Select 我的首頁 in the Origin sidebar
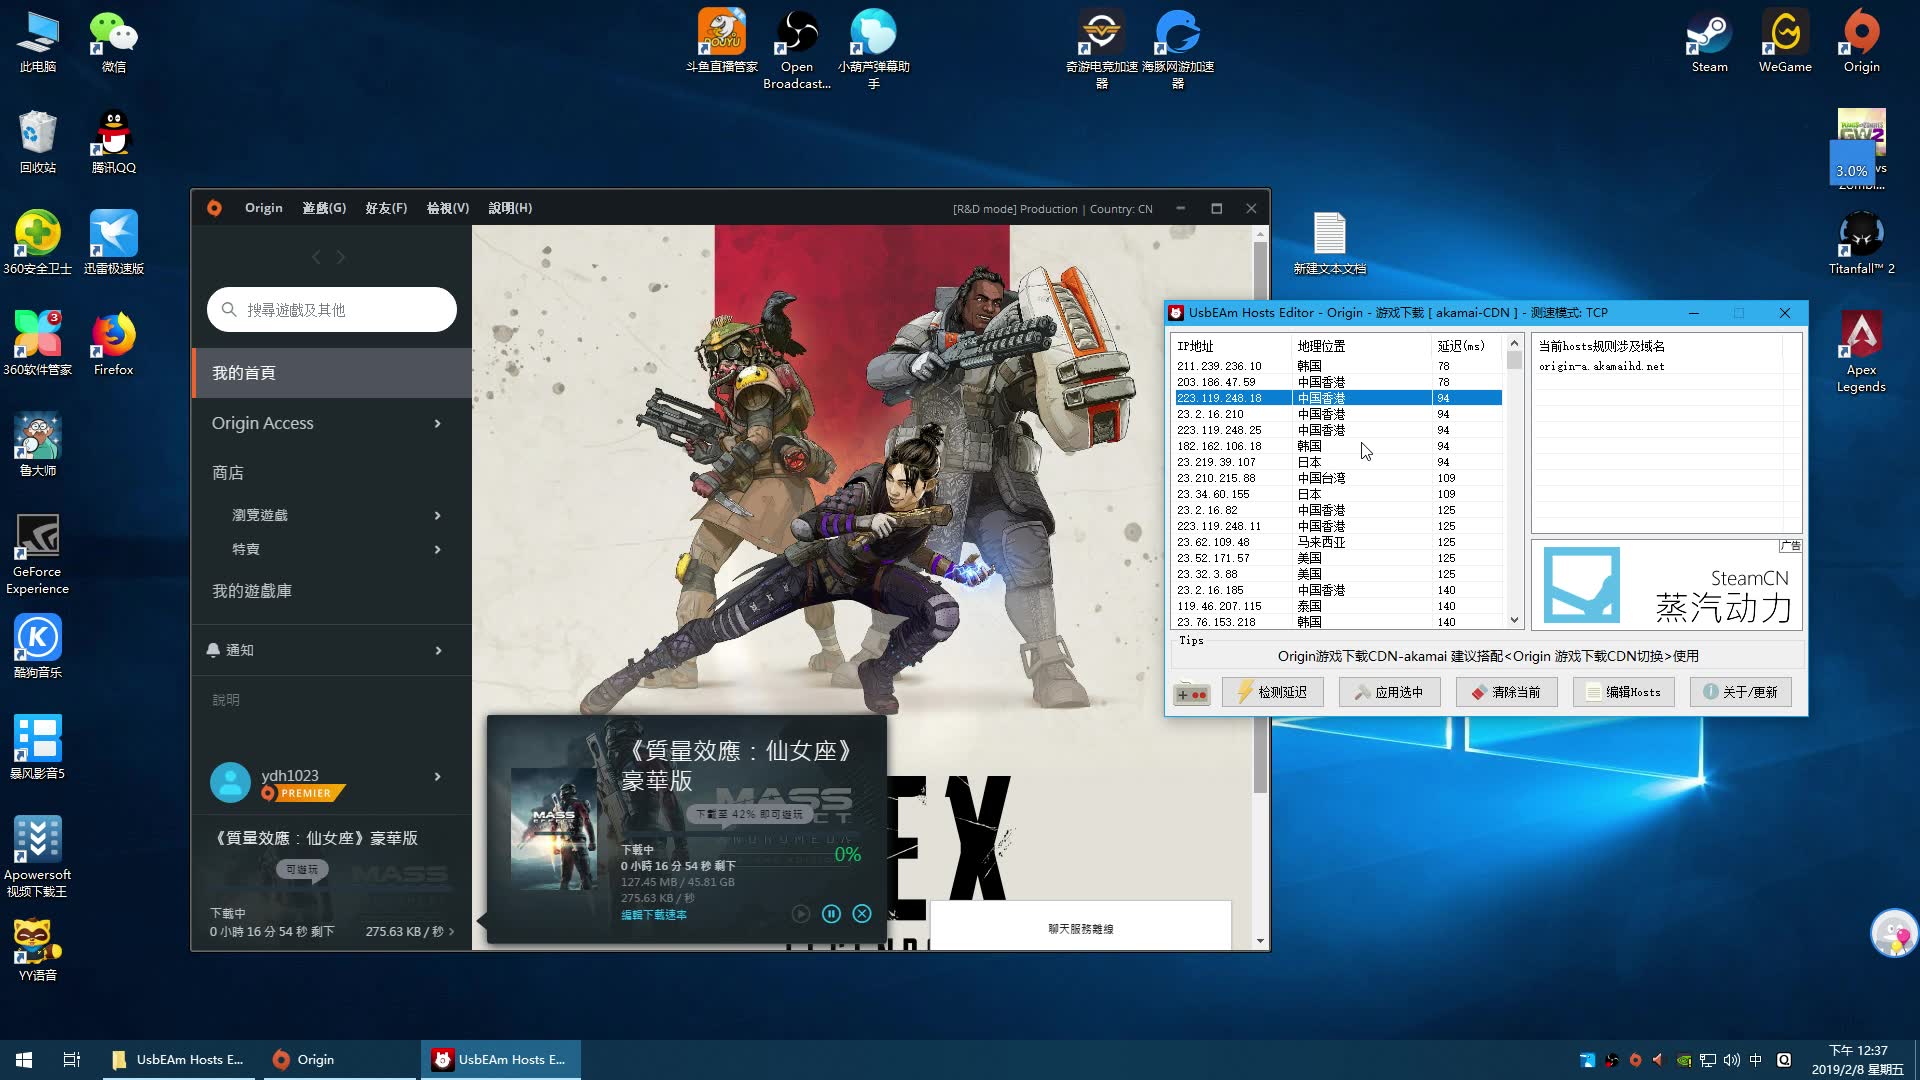Viewport: 1920px width, 1080px height. (332, 373)
